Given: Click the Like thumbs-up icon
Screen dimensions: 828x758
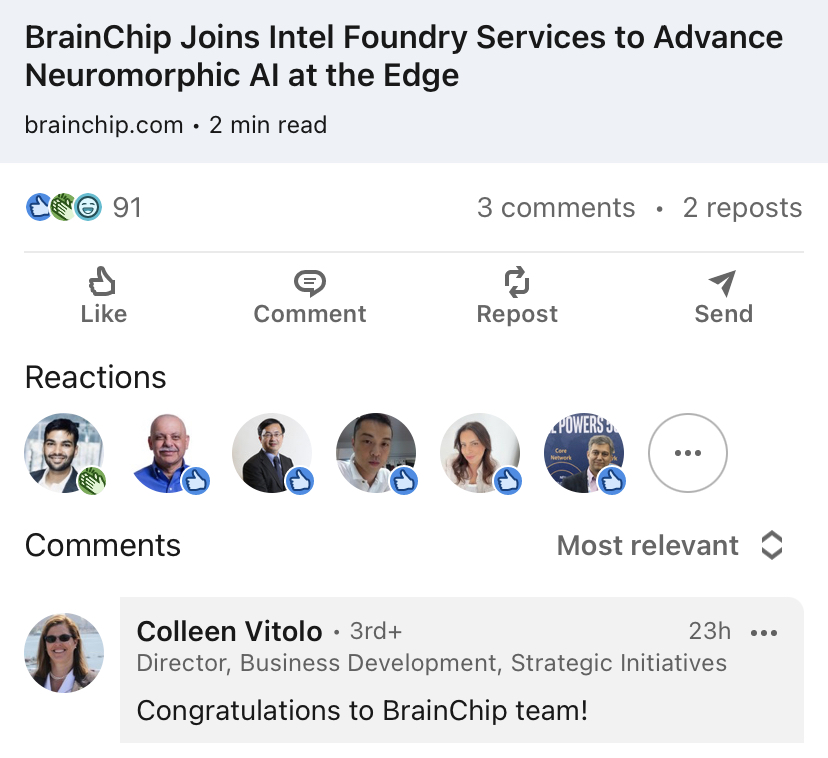Looking at the screenshot, I should pyautogui.click(x=103, y=282).
